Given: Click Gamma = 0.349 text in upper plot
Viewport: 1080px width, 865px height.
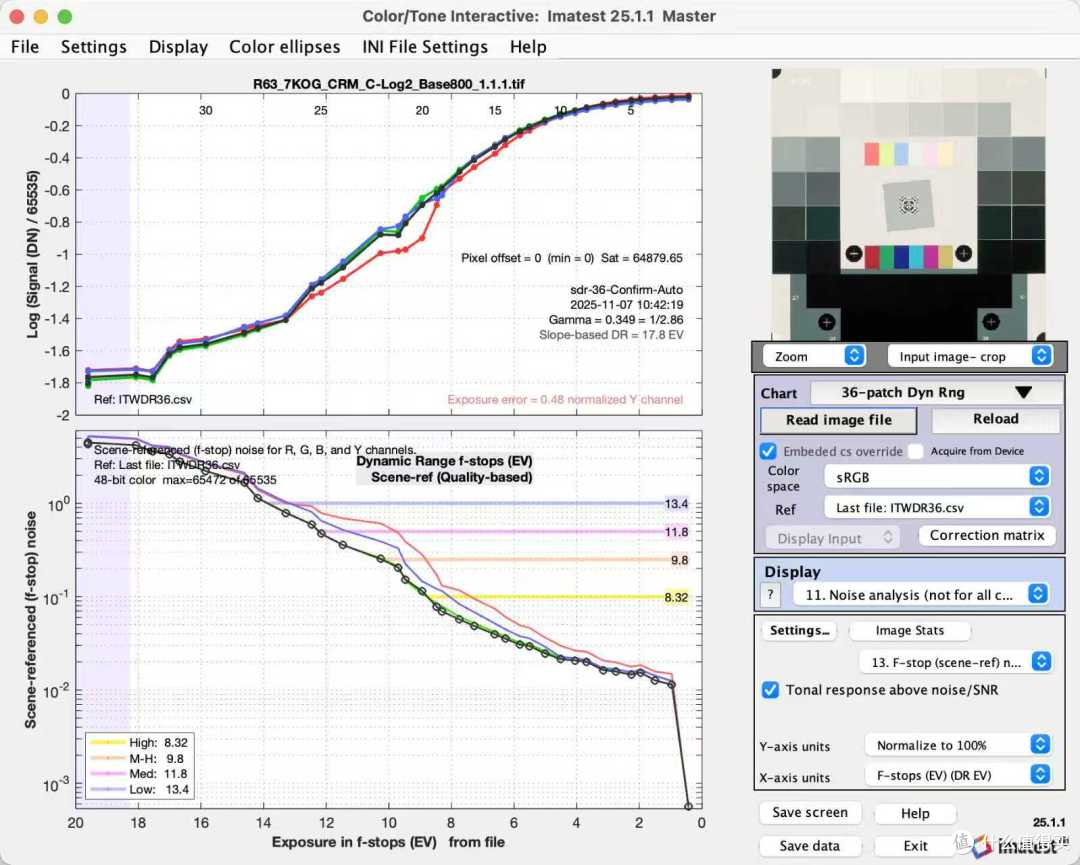Looking at the screenshot, I should point(616,320).
